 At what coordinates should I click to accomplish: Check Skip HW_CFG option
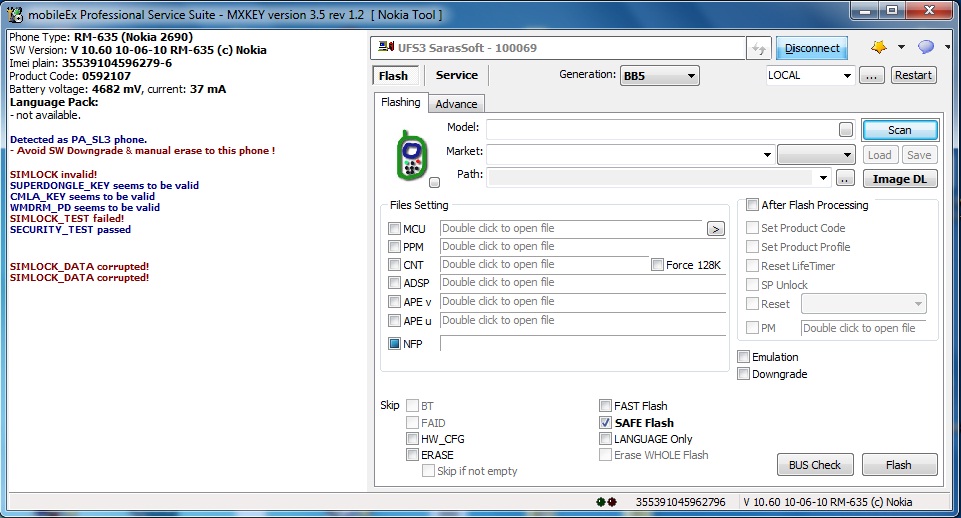pyautogui.click(x=412, y=439)
